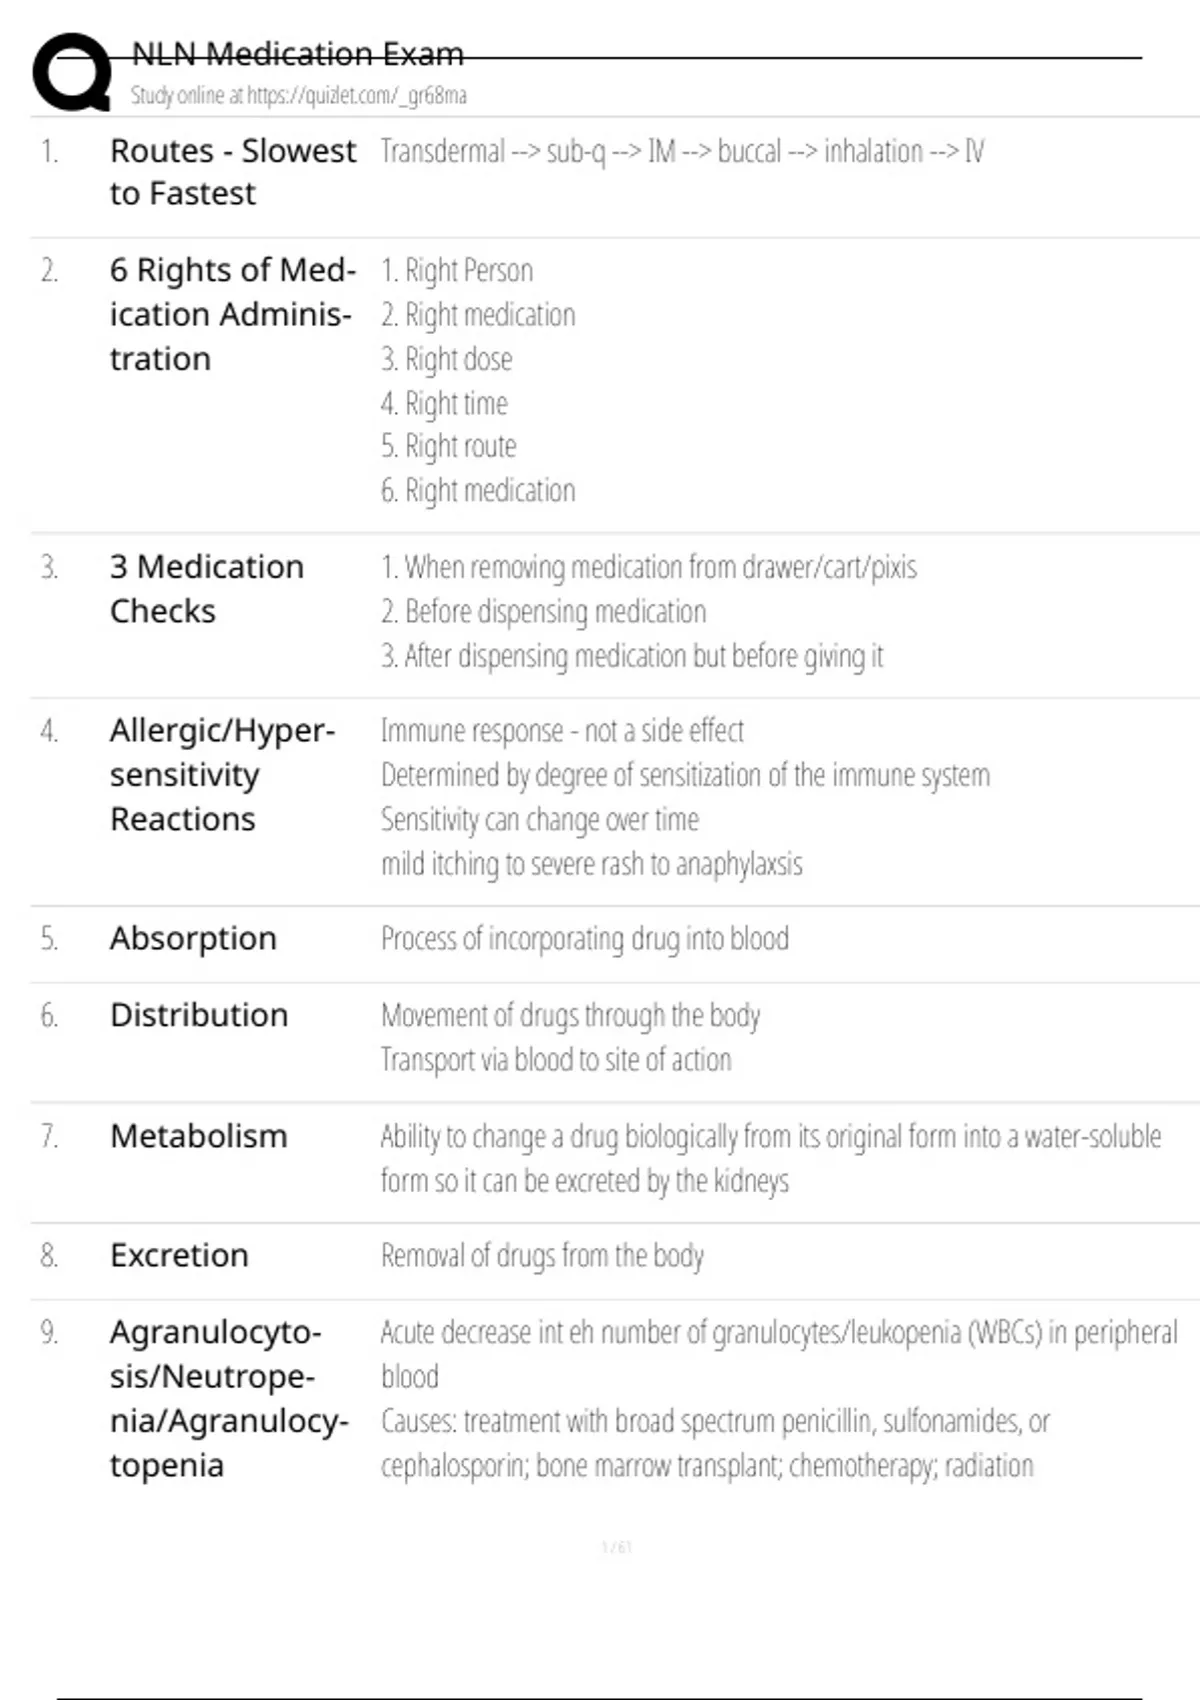Select the 3 Medication Checks term

(x=207, y=589)
